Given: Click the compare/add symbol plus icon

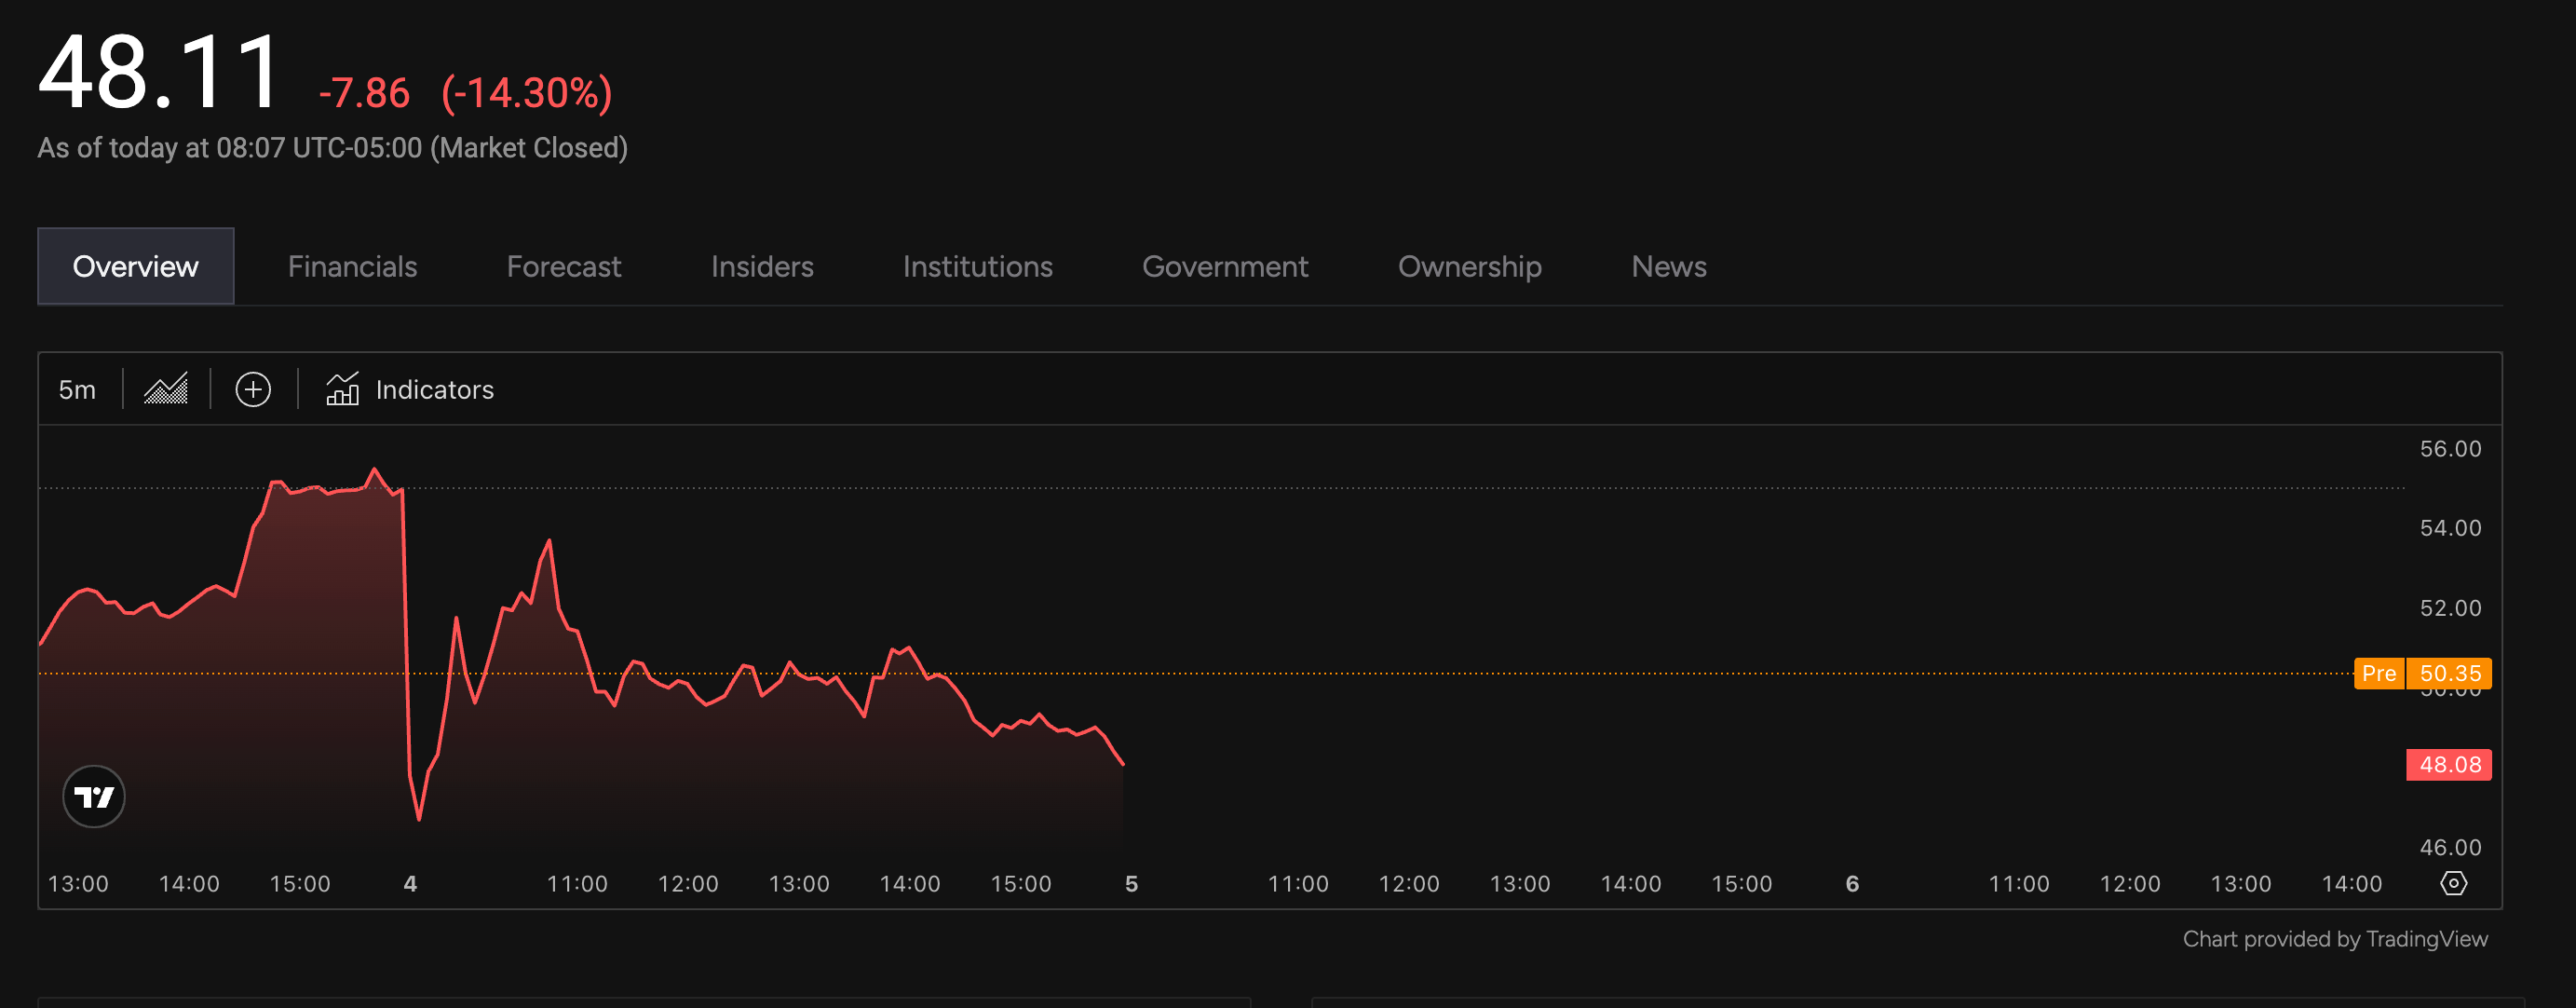Looking at the screenshot, I should coord(253,389).
